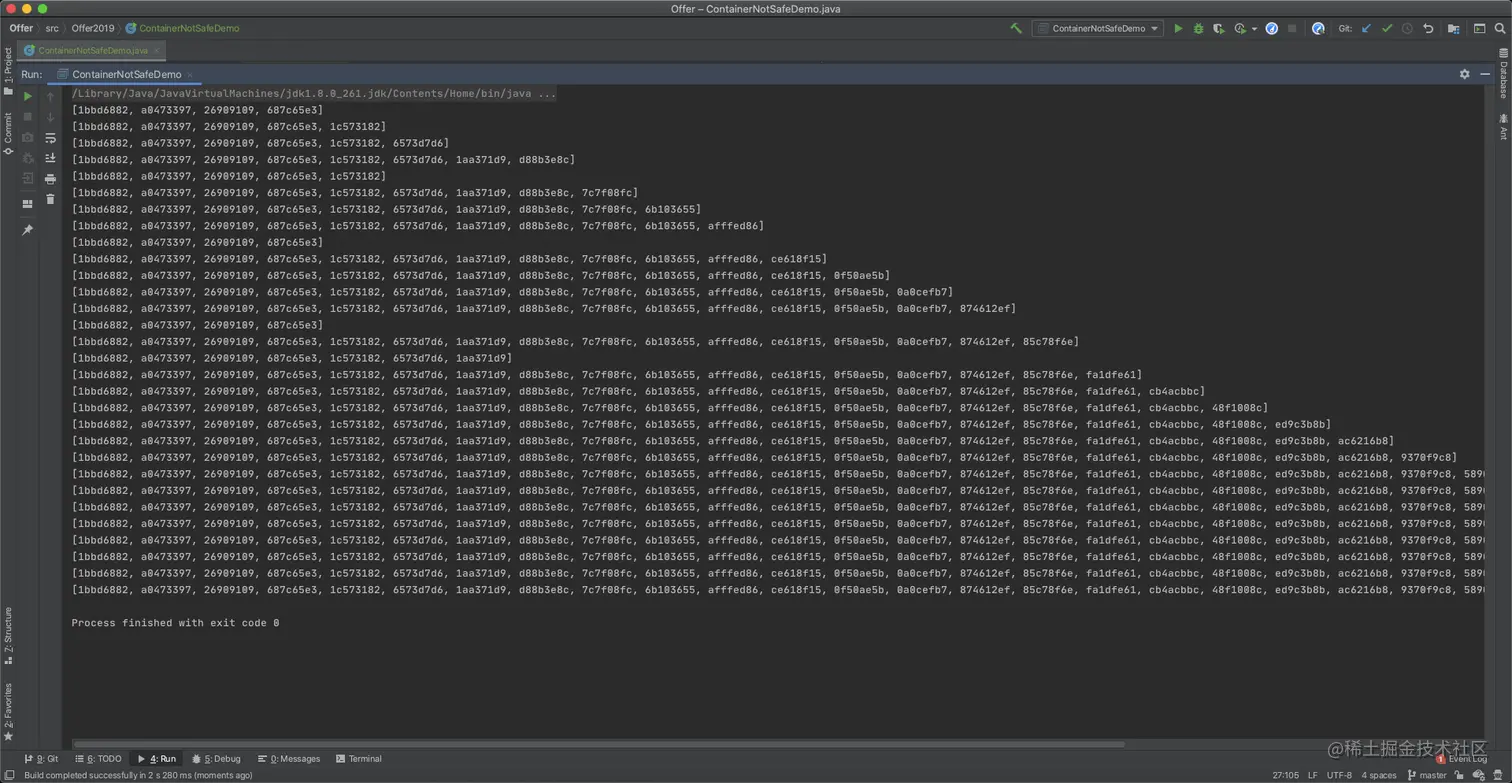Click the horizontal scrollbar under the console

point(598,744)
